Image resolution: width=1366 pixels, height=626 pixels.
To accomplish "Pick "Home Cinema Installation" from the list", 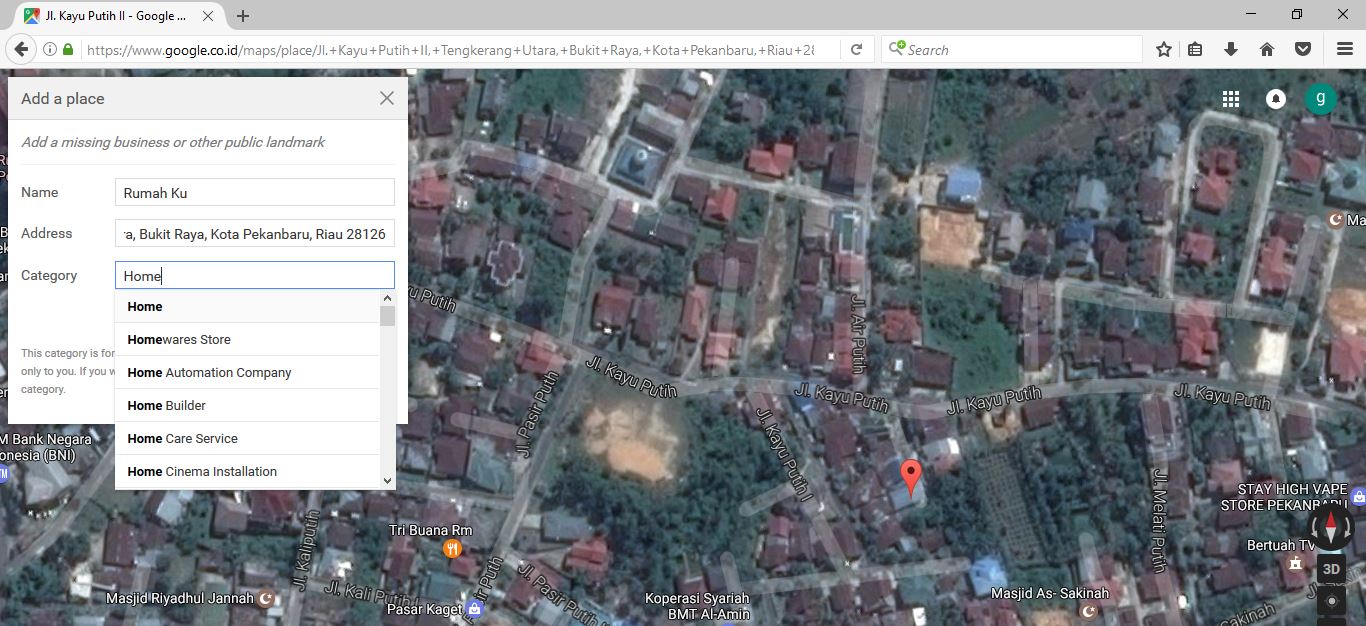I will (x=201, y=471).
